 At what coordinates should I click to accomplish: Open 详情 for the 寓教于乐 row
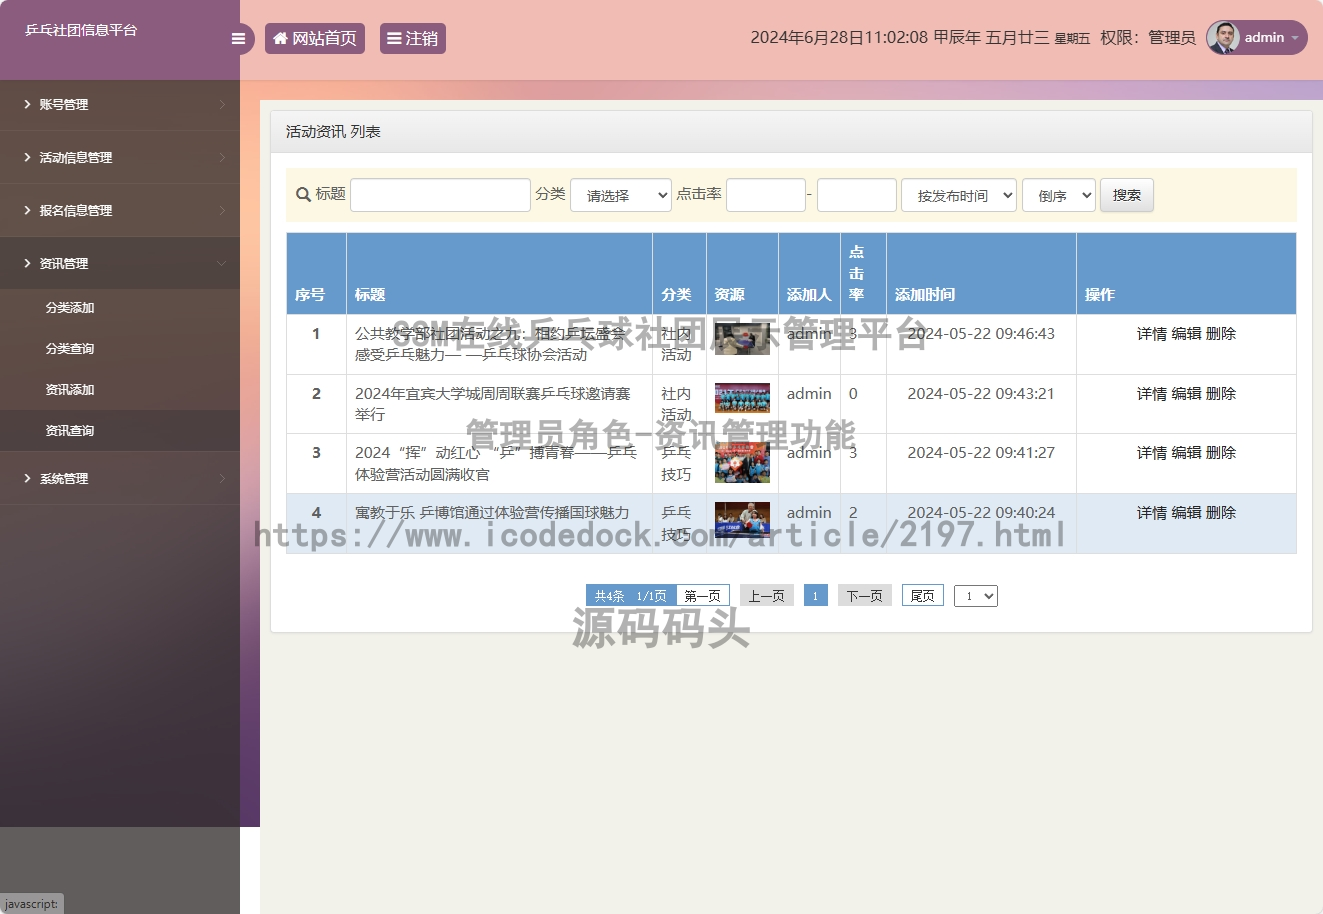(x=1152, y=513)
